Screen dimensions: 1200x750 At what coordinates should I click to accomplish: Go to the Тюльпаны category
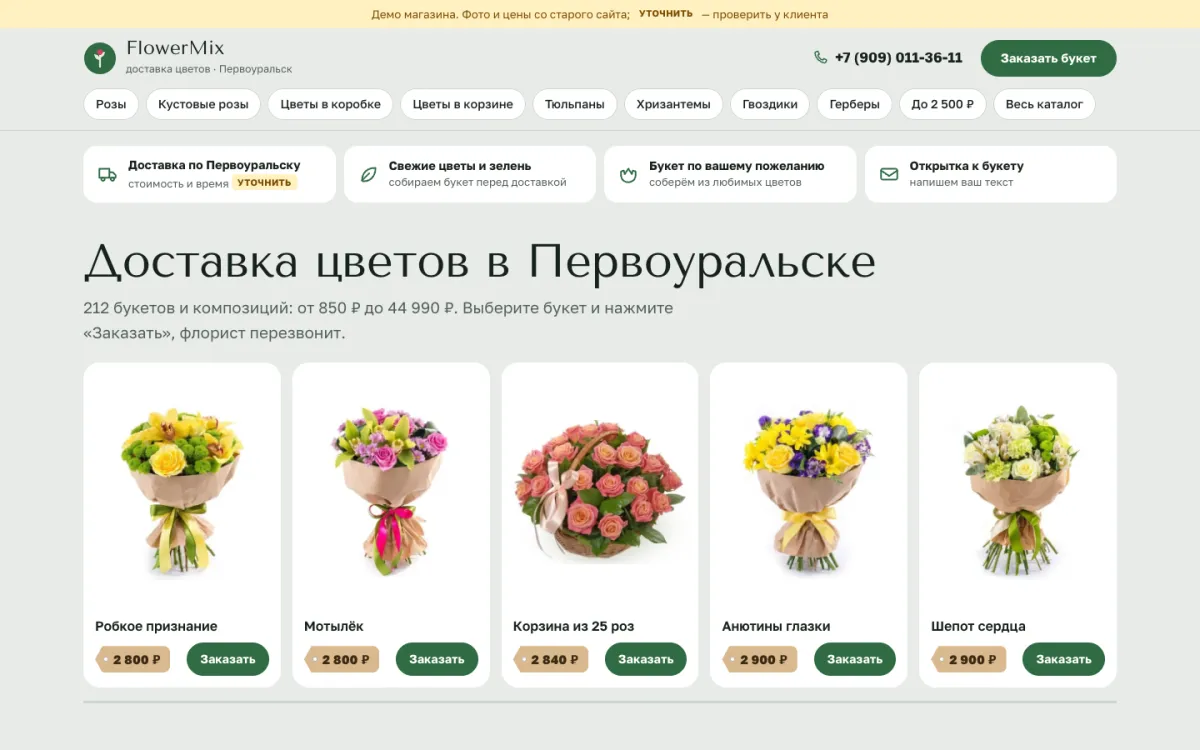pos(575,104)
